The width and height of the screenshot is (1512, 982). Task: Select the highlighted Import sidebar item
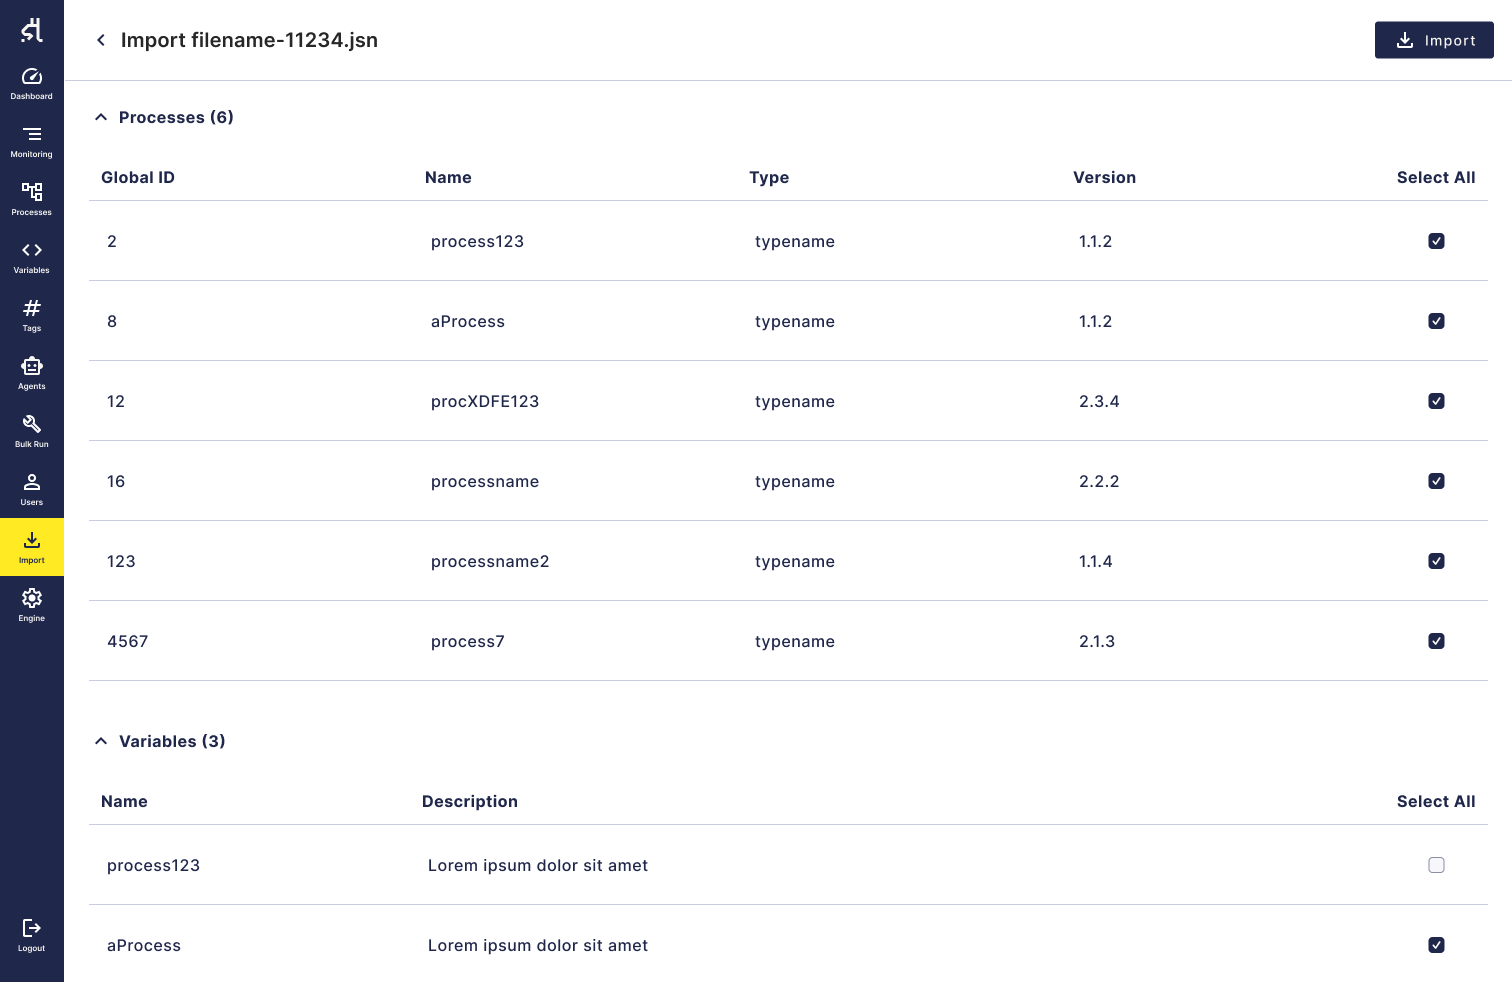[x=32, y=547]
